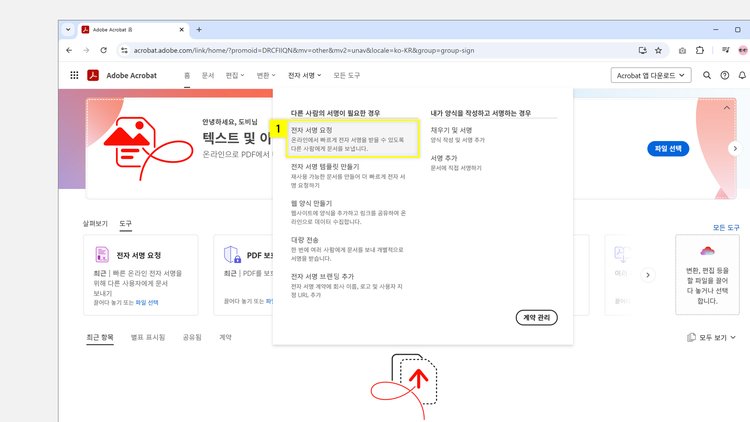Image resolution: width=750 pixels, height=422 pixels.
Task: Switch to the 도구 tab
Action: [x=125, y=223]
